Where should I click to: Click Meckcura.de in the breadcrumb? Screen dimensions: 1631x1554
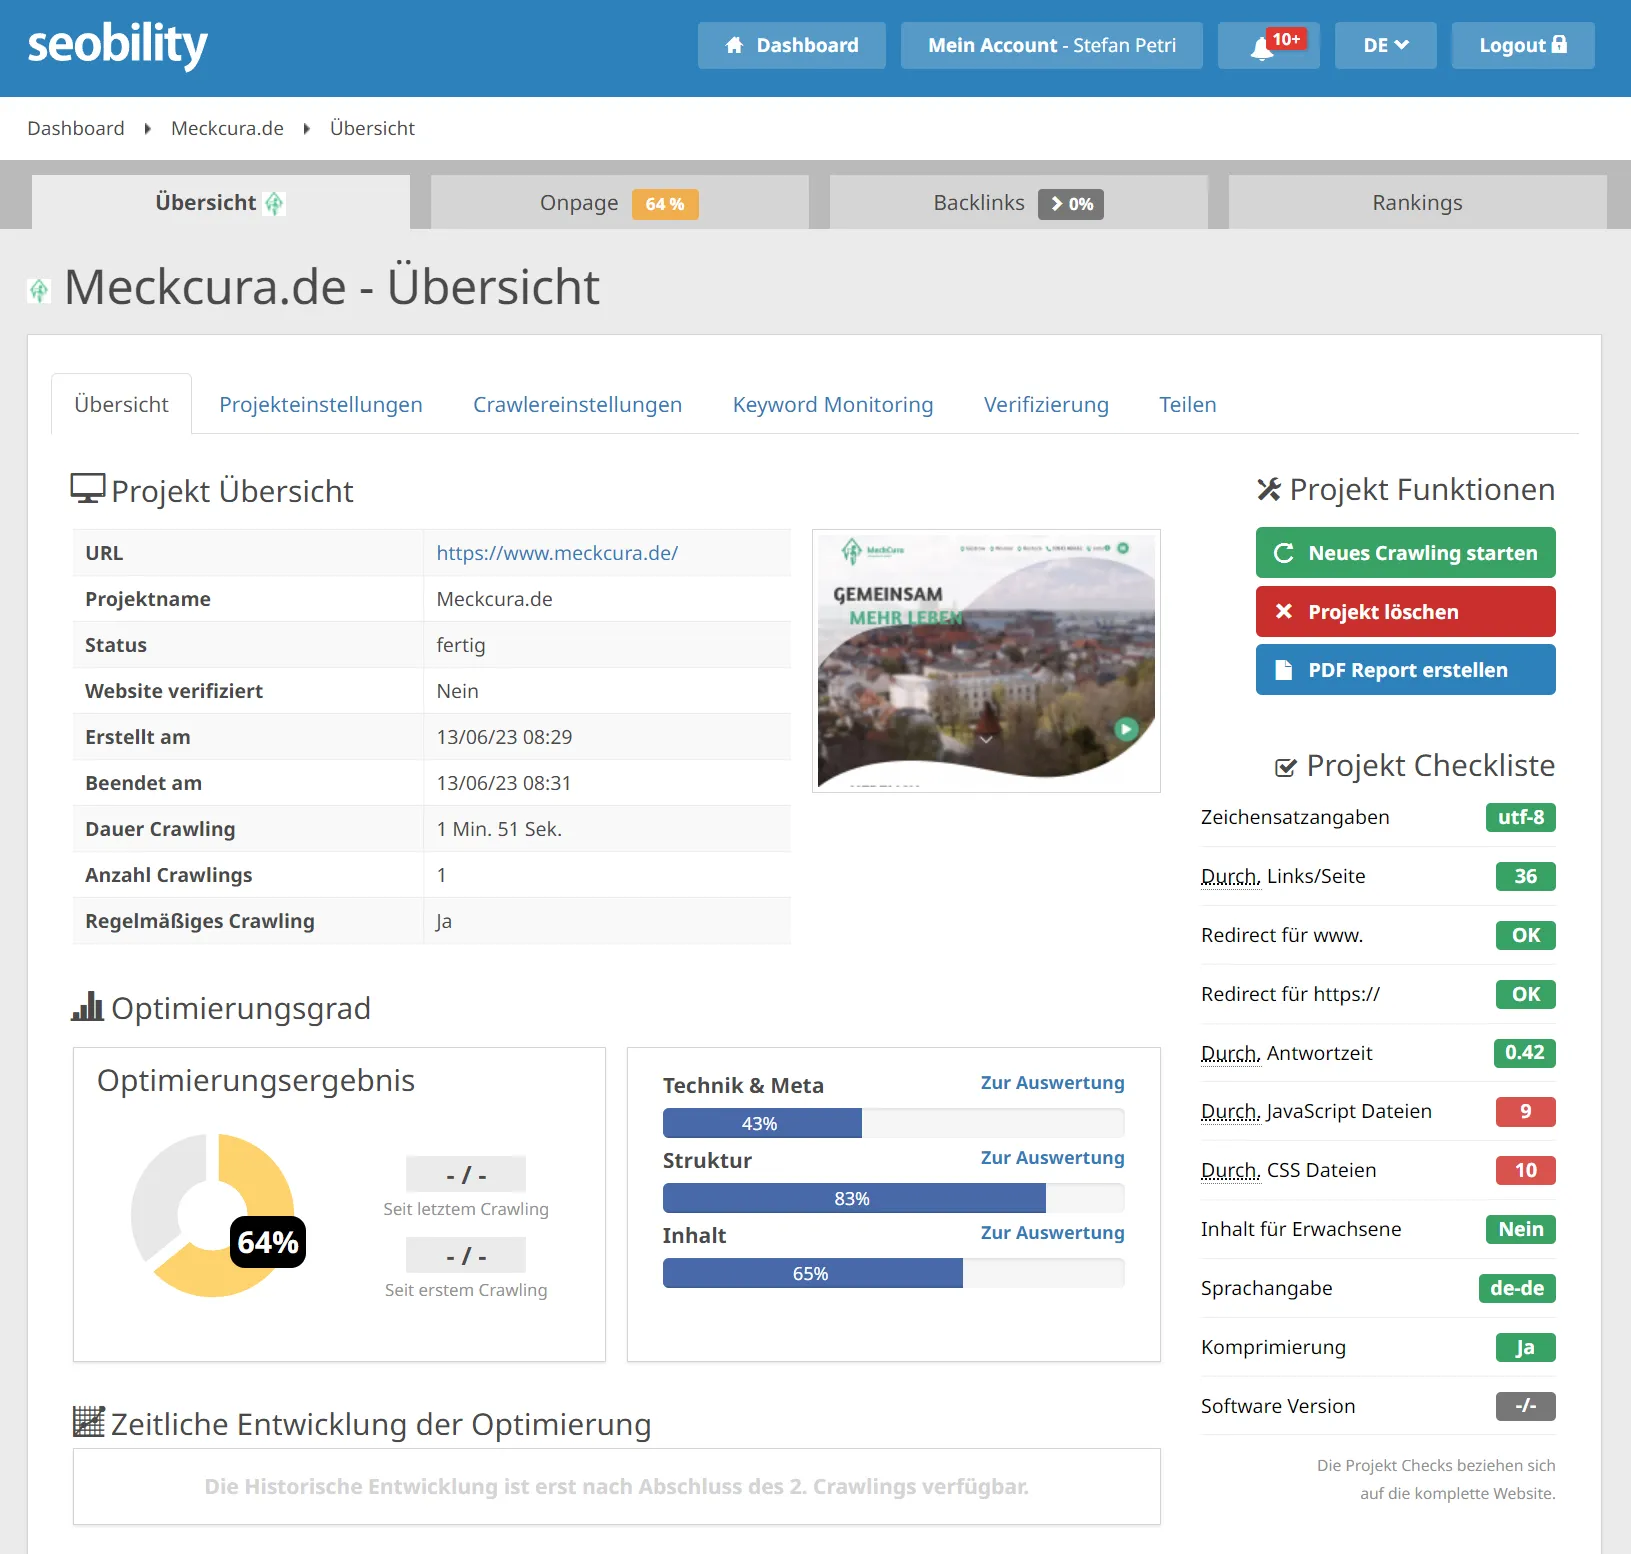tap(227, 128)
